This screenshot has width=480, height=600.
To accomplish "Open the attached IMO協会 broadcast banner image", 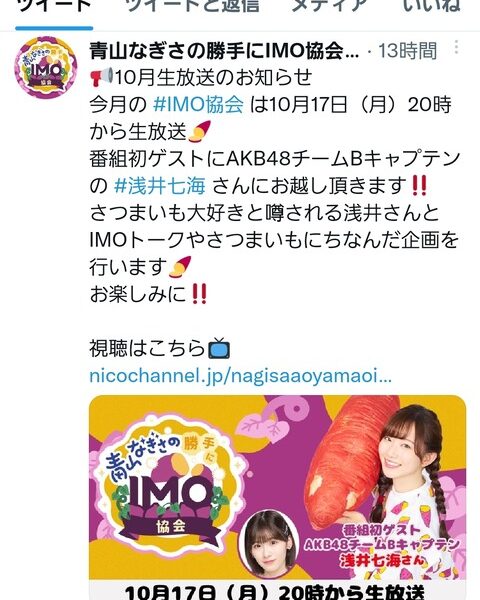I will coord(278,497).
